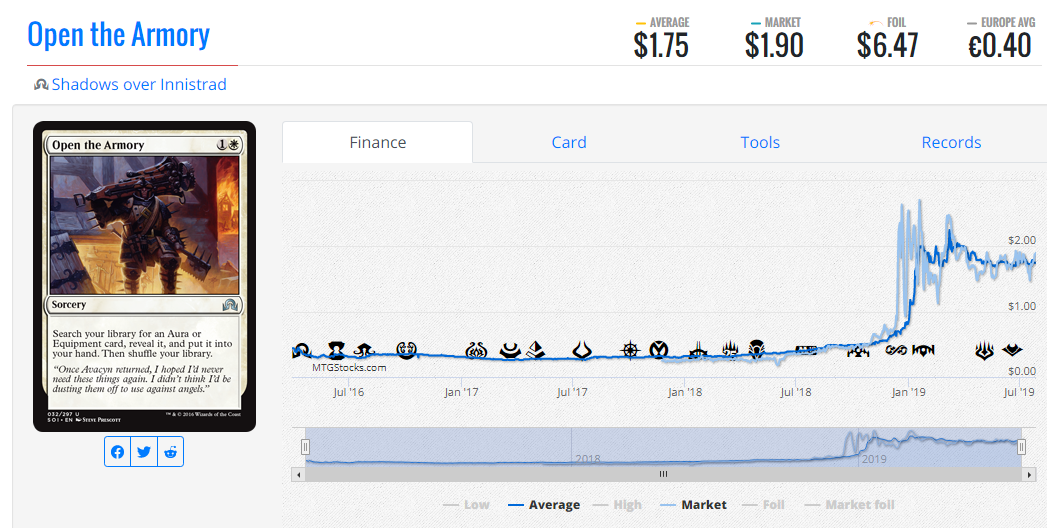The width and height of the screenshot is (1047, 528).
Task: Click the Eternal Masters helmet set marker
Action: pyautogui.click(x=337, y=350)
